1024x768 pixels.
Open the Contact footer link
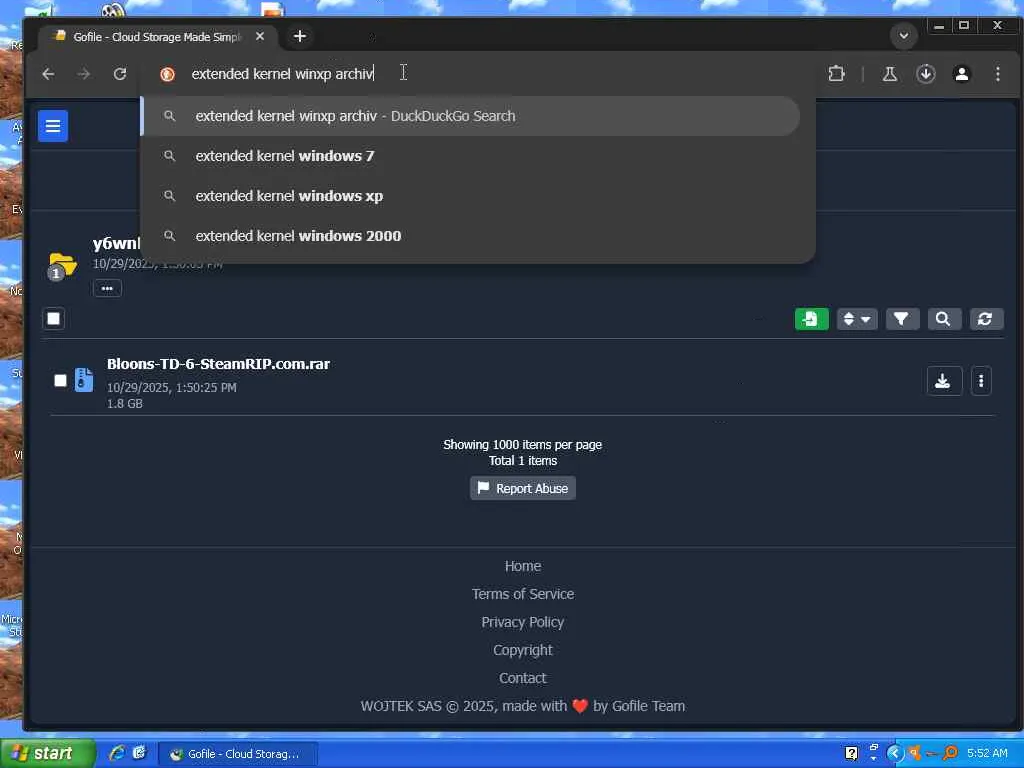[x=522, y=679]
